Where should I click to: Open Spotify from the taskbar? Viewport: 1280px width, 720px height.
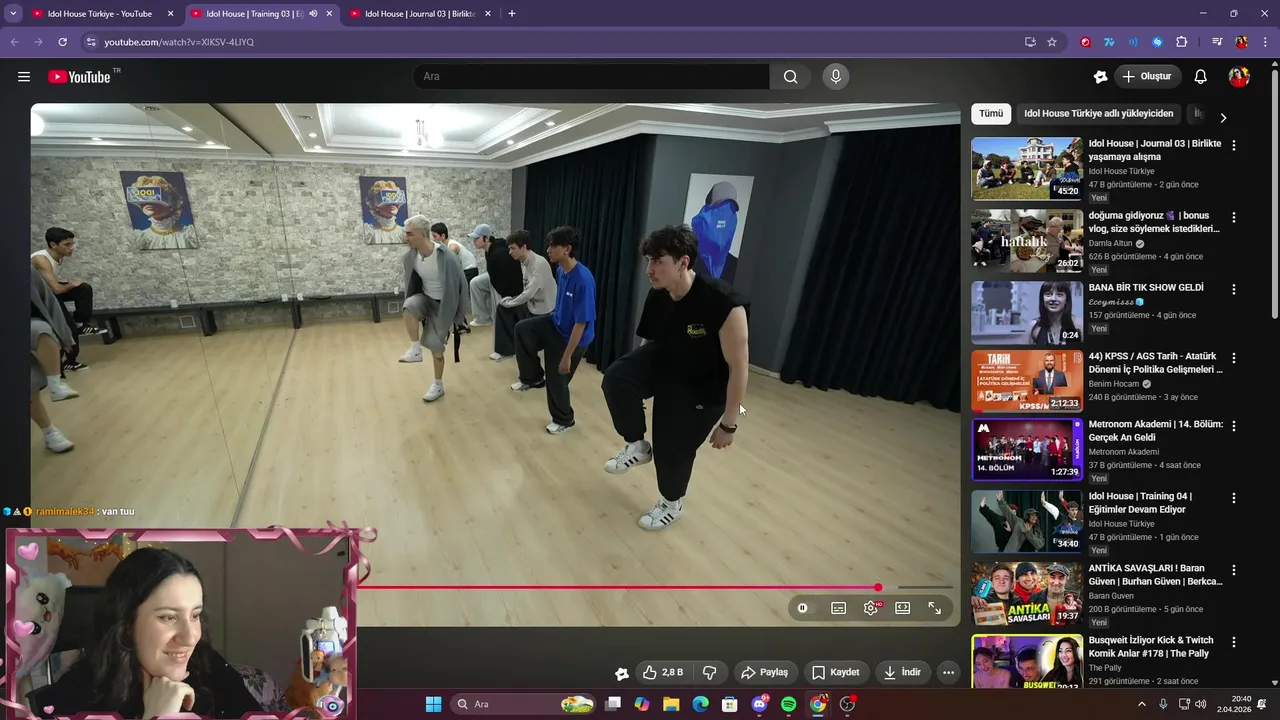(x=788, y=704)
